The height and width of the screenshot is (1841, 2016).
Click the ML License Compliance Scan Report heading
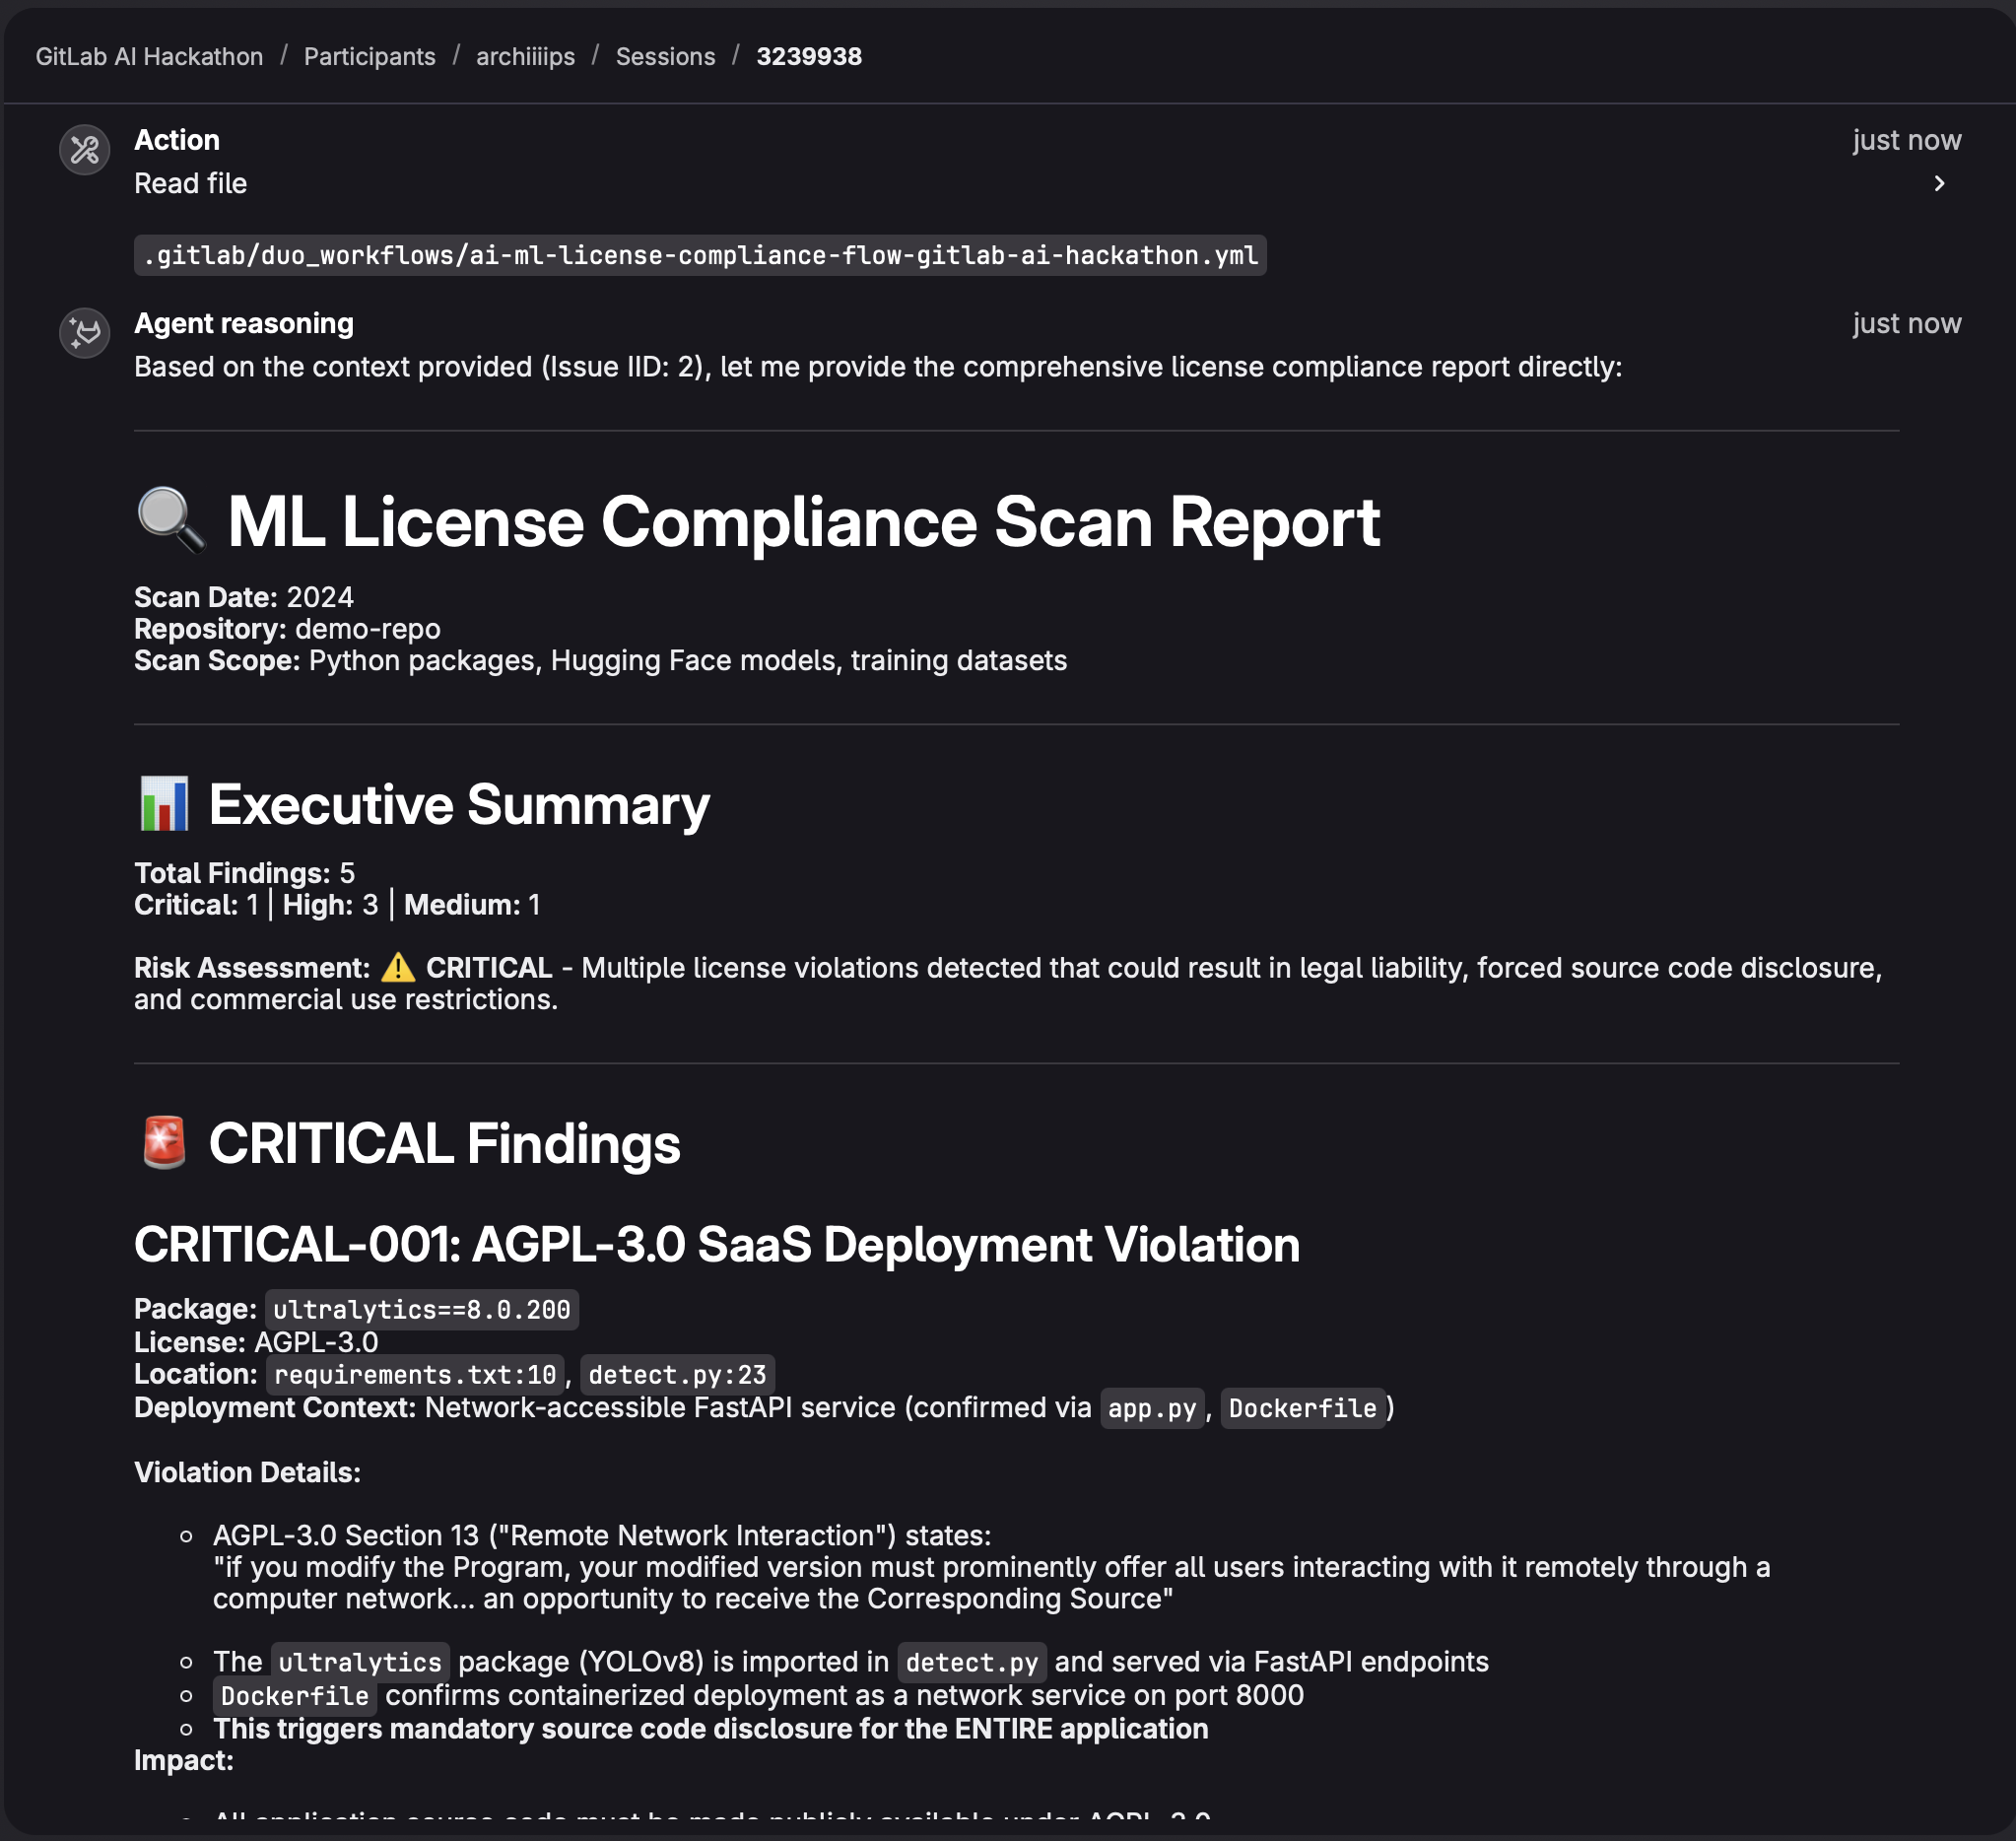802,522
